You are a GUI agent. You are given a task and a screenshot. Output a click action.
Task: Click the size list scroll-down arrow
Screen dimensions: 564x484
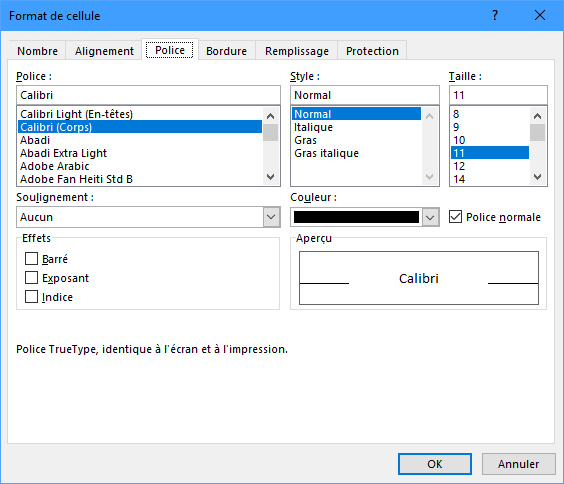537,177
